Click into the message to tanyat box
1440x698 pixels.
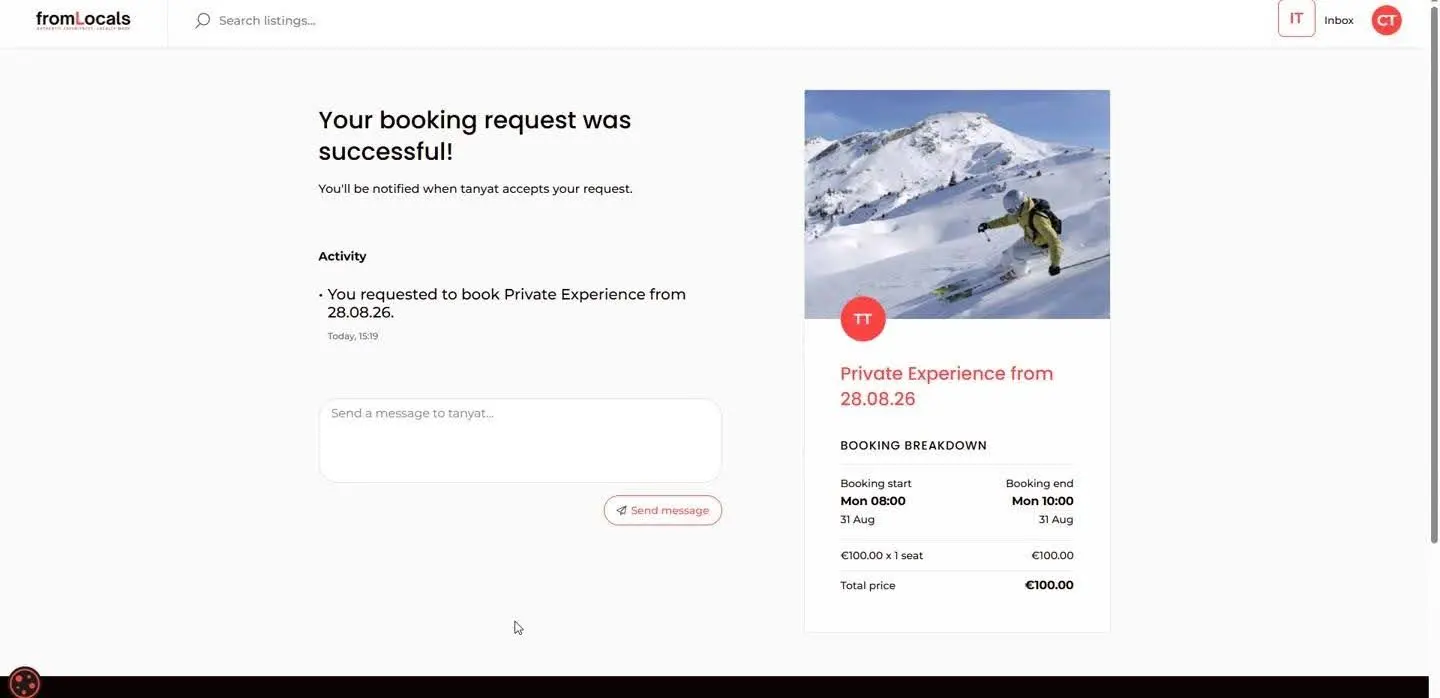[520, 440]
